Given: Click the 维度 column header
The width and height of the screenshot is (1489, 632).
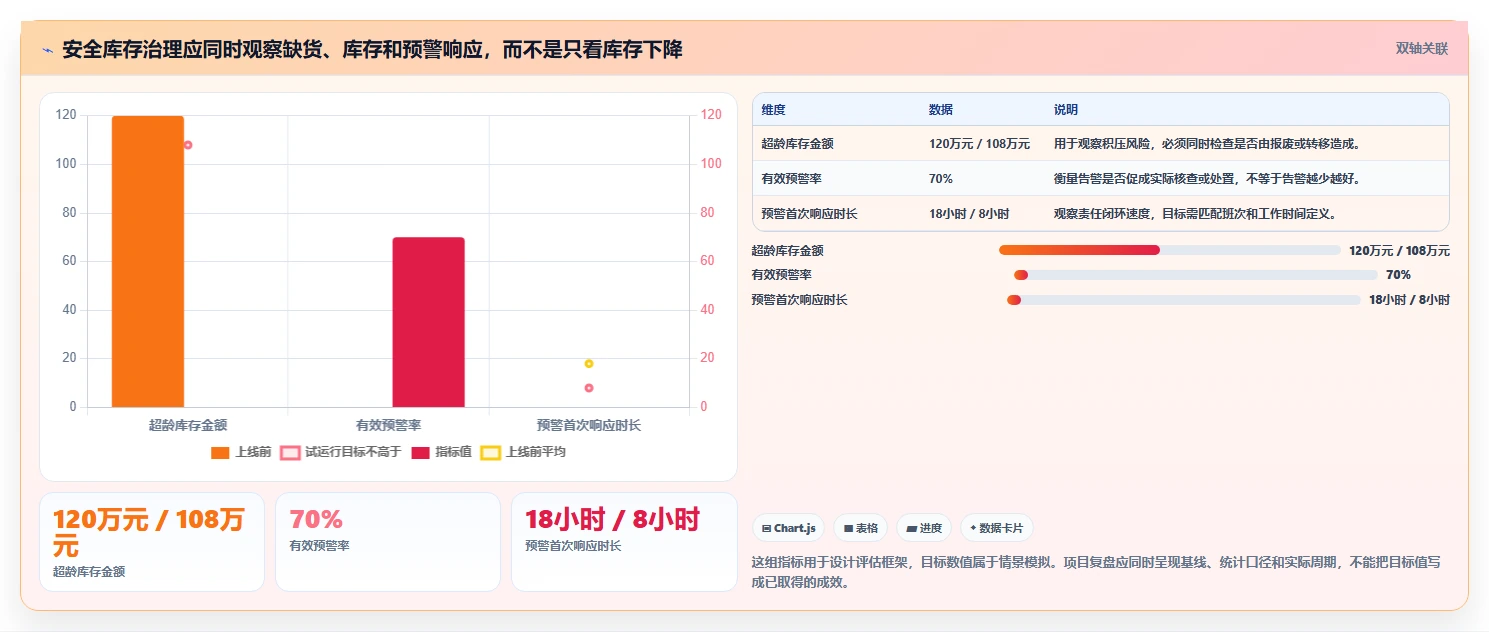Looking at the screenshot, I should (x=773, y=110).
